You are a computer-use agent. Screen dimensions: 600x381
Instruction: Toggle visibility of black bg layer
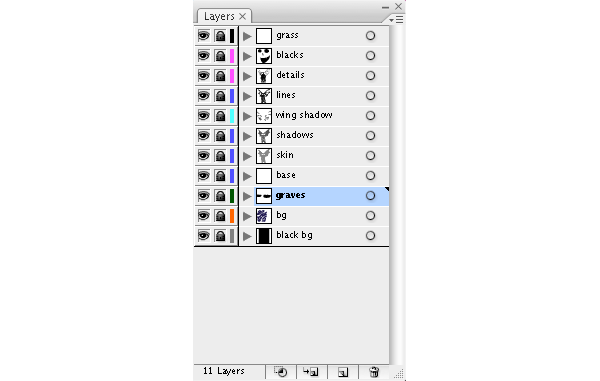click(204, 236)
